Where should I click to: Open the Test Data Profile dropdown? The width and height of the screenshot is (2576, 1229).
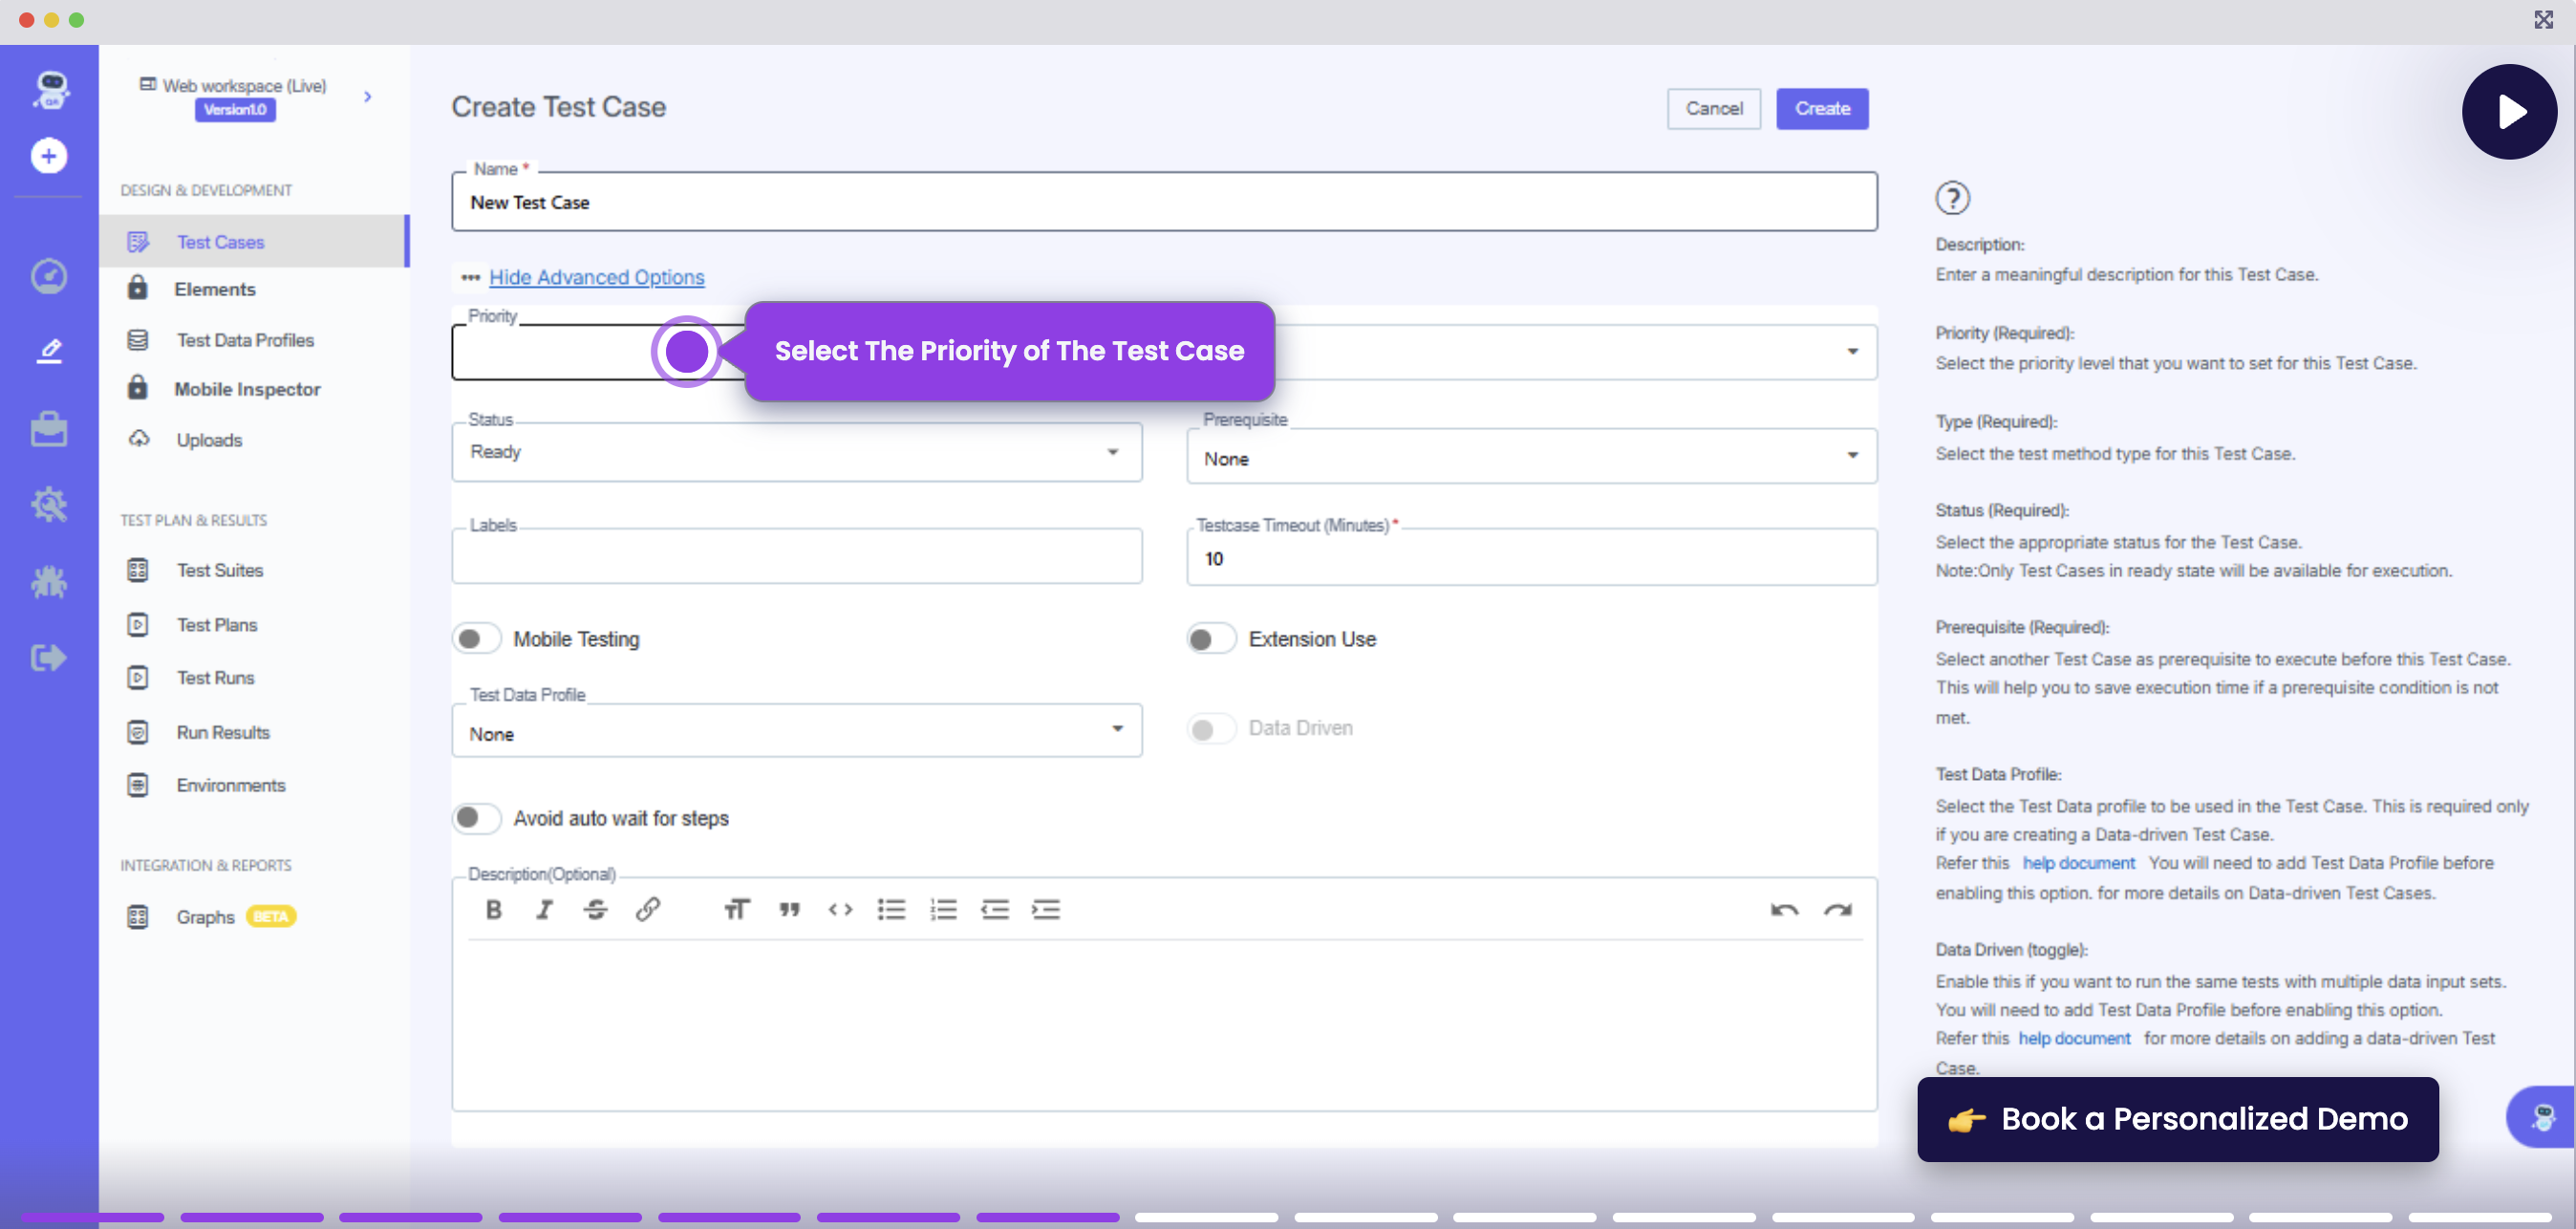click(x=796, y=733)
